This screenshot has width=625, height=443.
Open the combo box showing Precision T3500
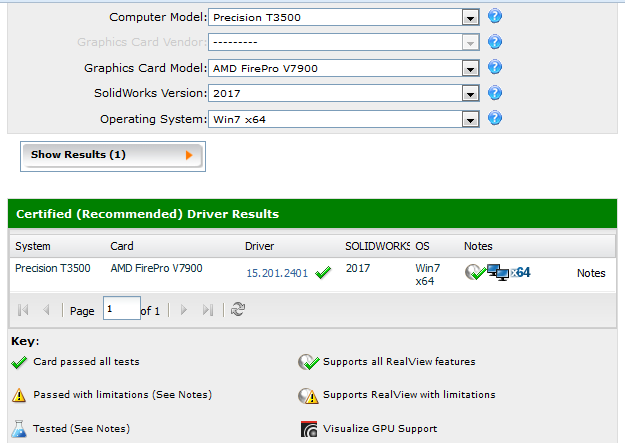pos(344,18)
